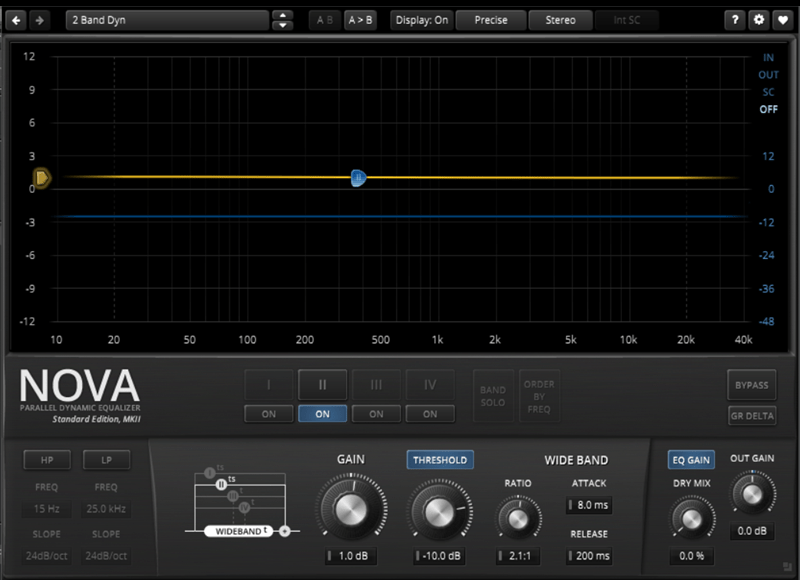The image size is (800, 580).
Task: Toggle band I ON switch
Action: click(269, 414)
